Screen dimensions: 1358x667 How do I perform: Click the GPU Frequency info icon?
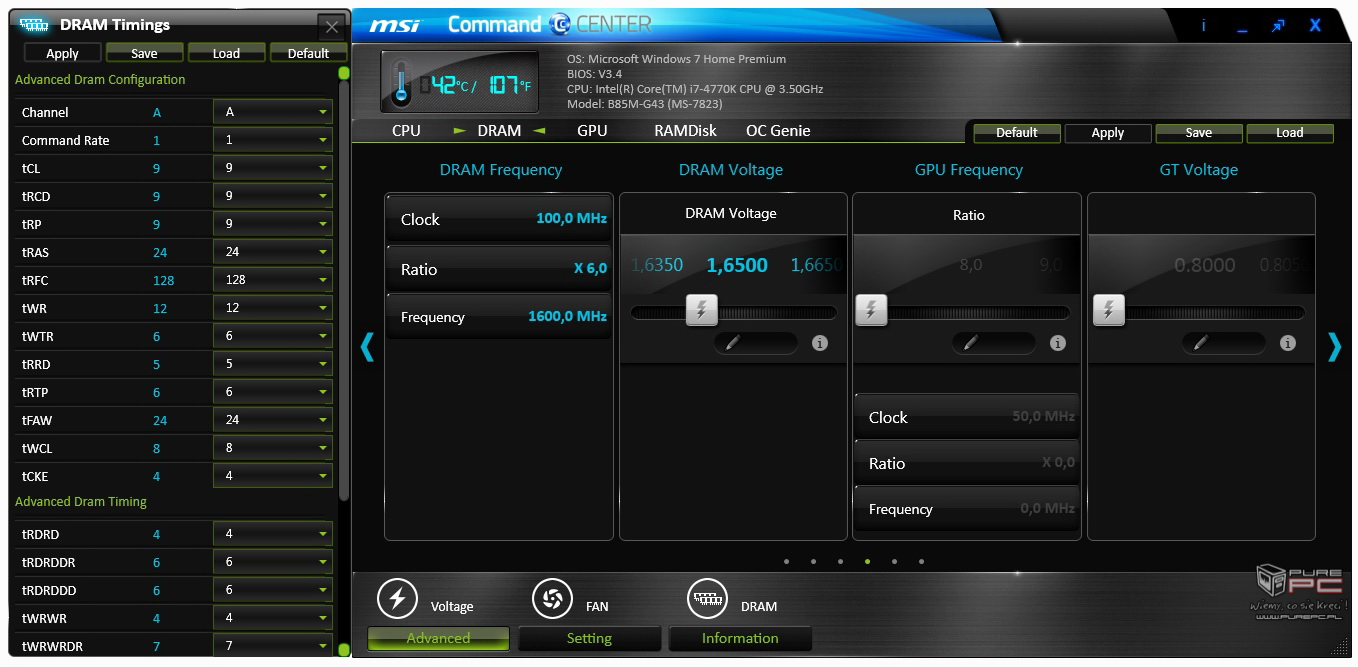point(1058,343)
